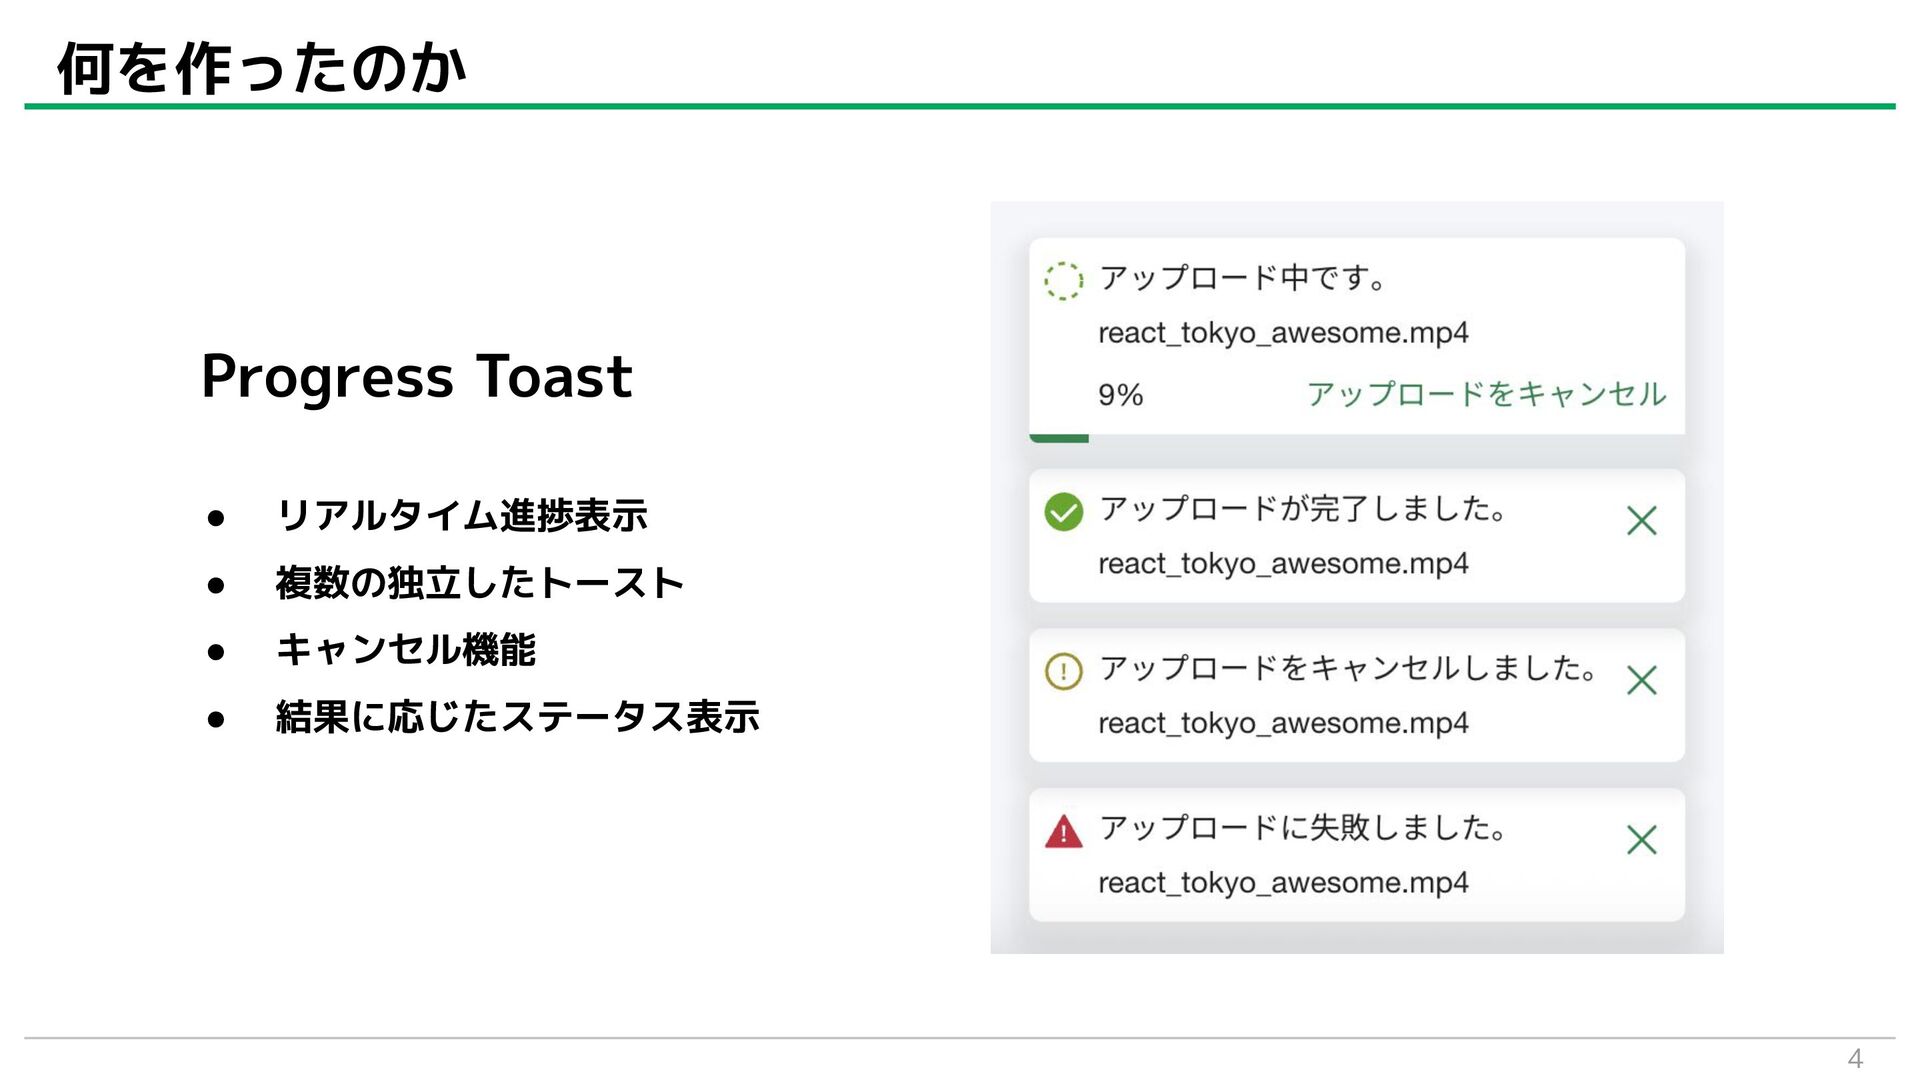Click the slide title 何を作ったのか
This screenshot has width=1920, height=1080.
tap(262, 68)
